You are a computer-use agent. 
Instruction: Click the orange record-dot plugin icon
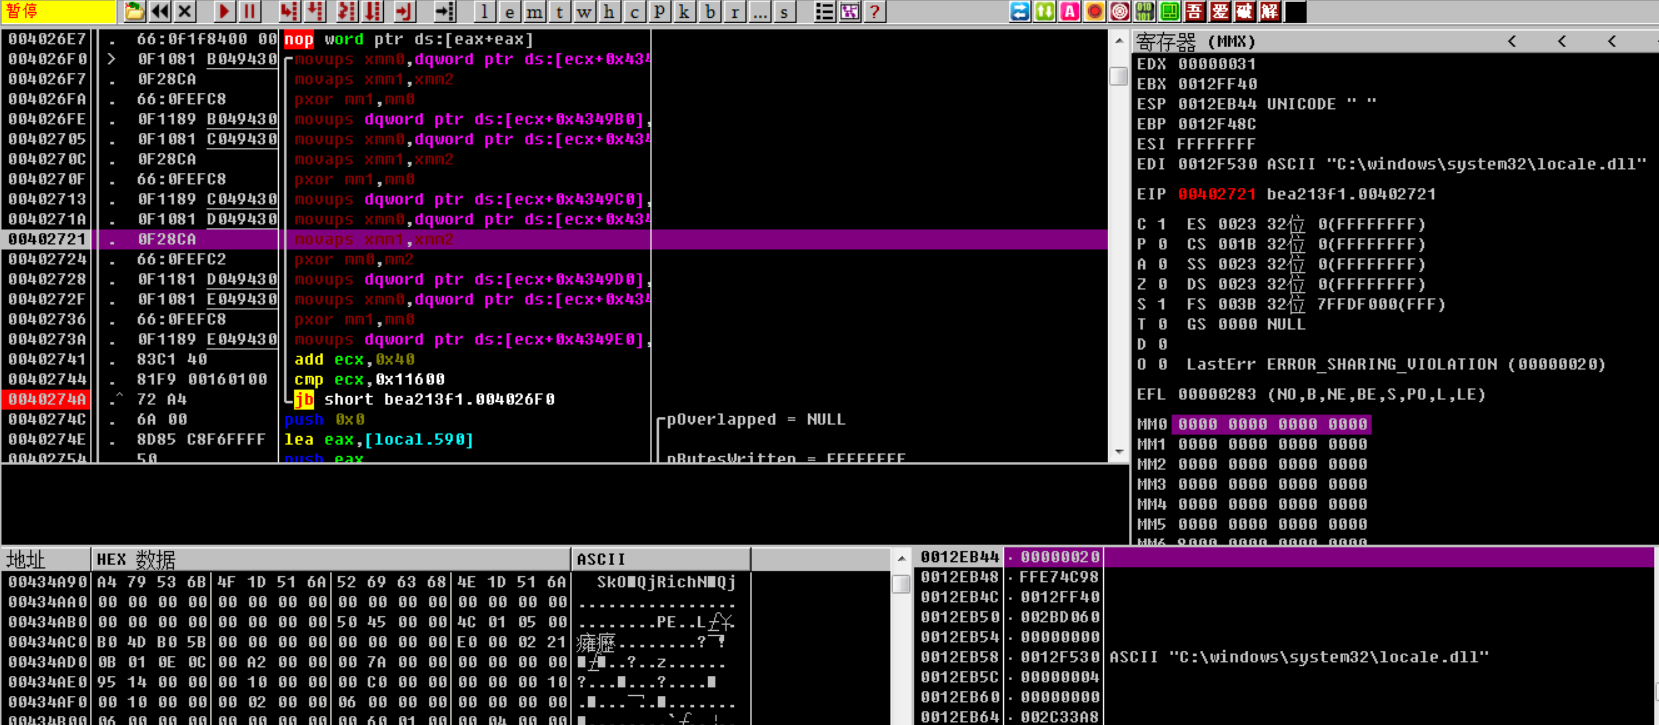point(1095,12)
